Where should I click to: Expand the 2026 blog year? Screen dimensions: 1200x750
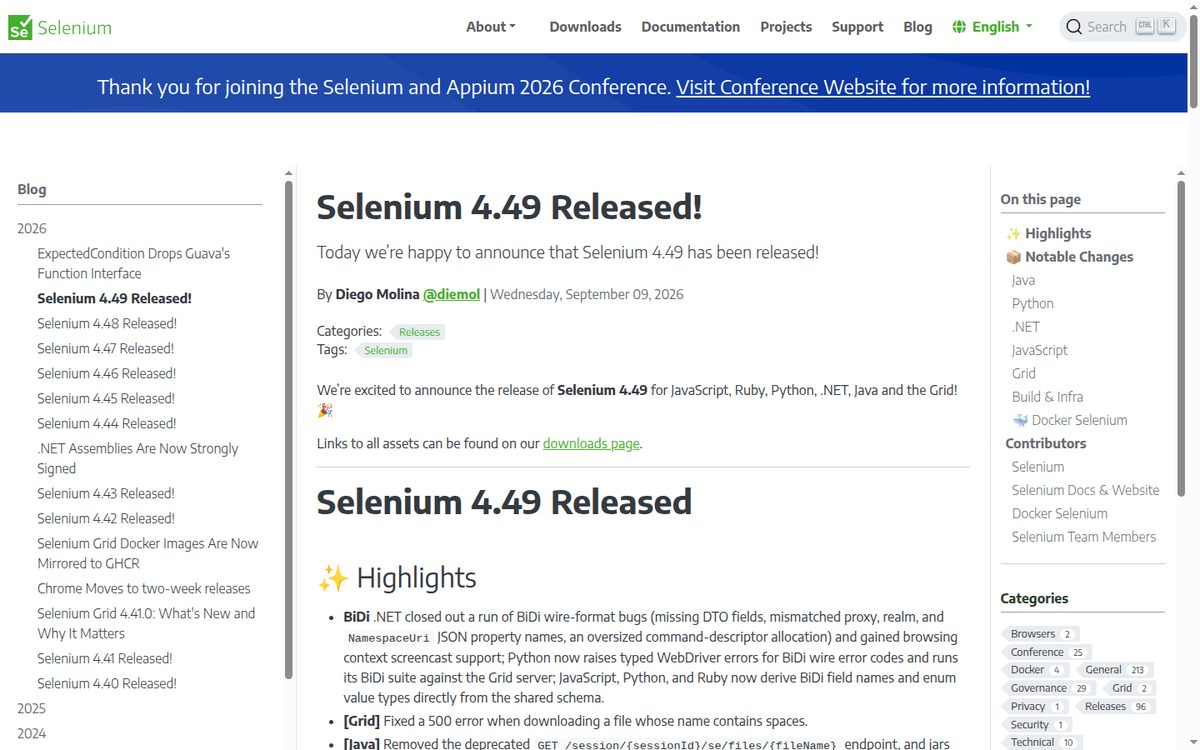coord(32,228)
